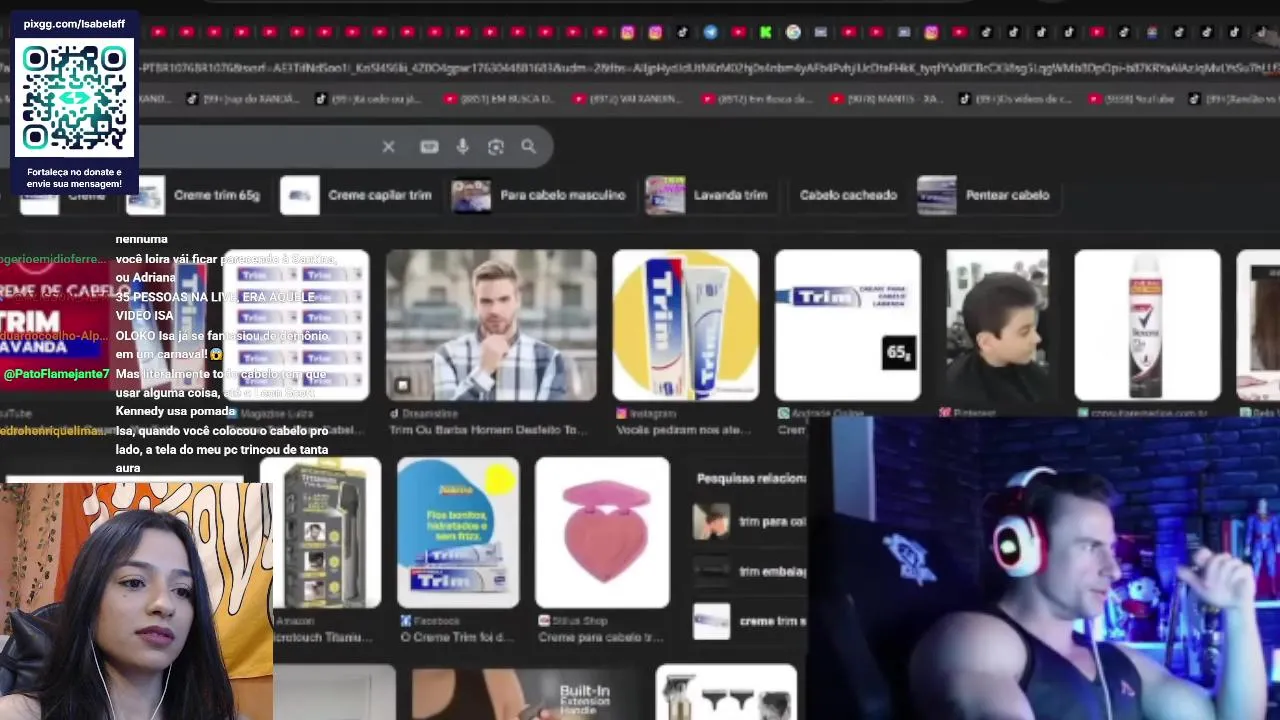Click the magnifying glass search icon
Viewport: 1280px width, 720px height.
click(x=528, y=147)
